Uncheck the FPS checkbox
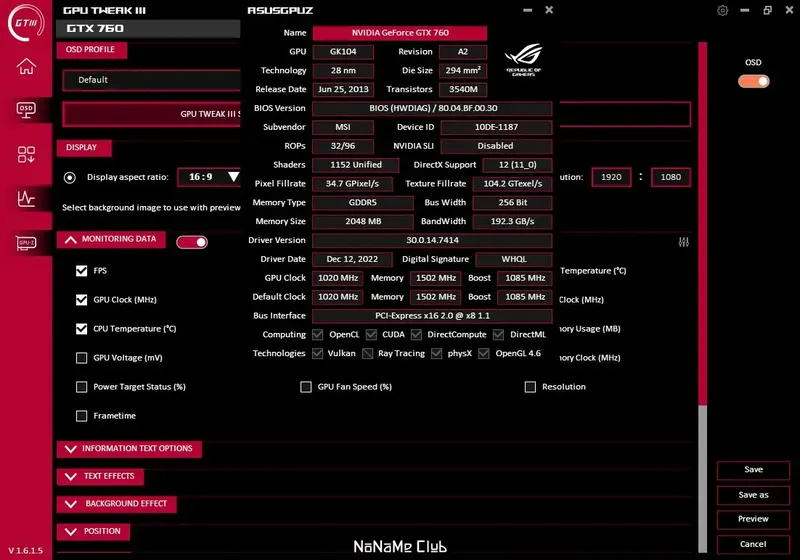 [x=82, y=270]
